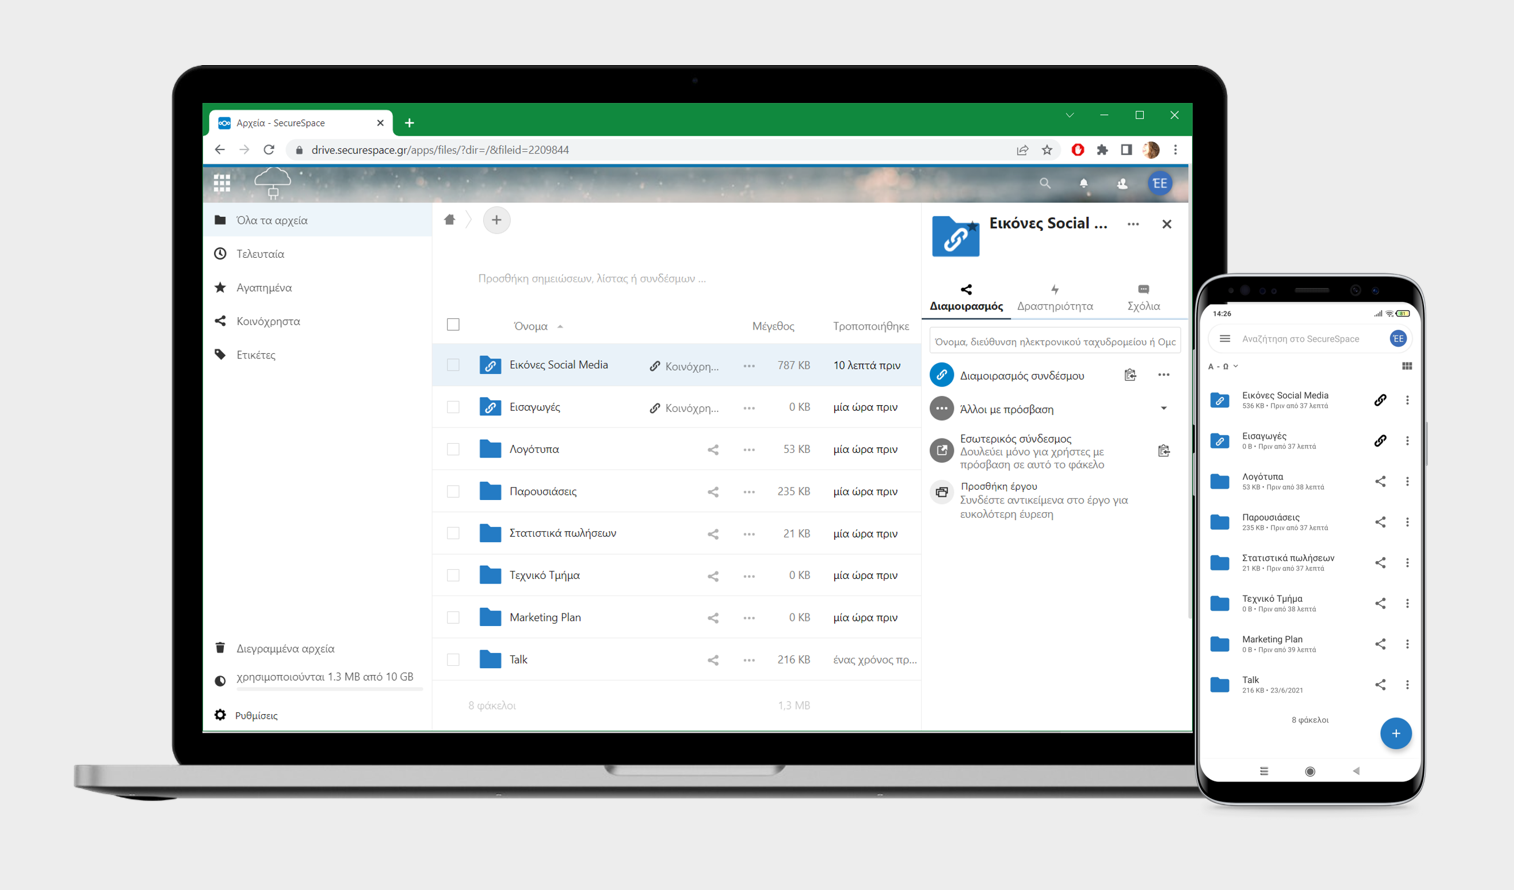Bookmark this page with star icon
Viewport: 1514px width, 890px height.
pyautogui.click(x=1047, y=150)
